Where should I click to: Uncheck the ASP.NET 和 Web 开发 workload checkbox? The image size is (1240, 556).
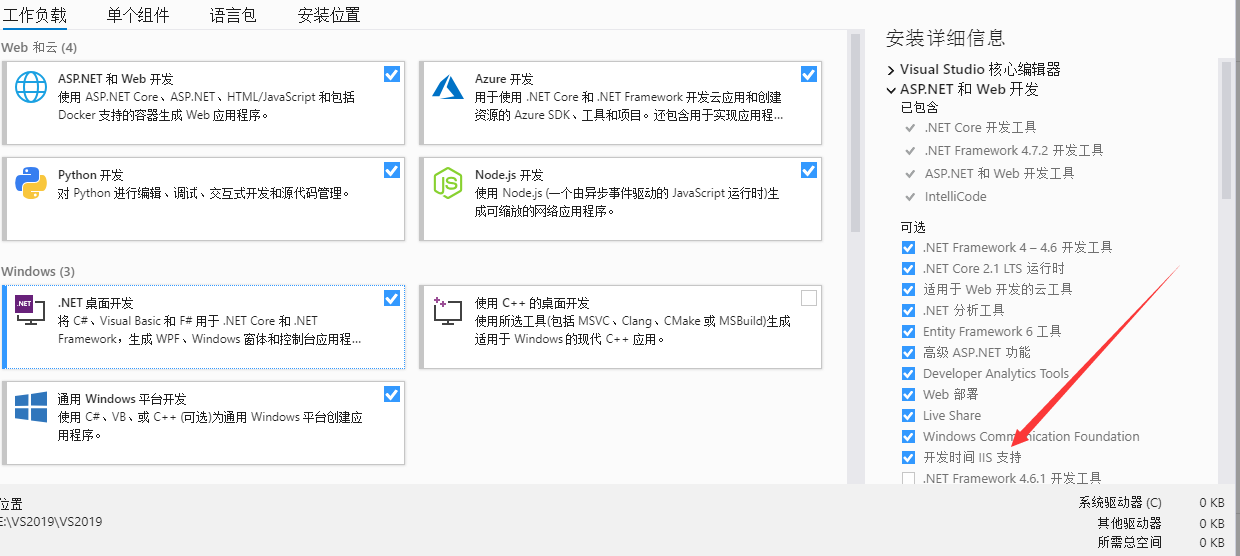coord(391,74)
